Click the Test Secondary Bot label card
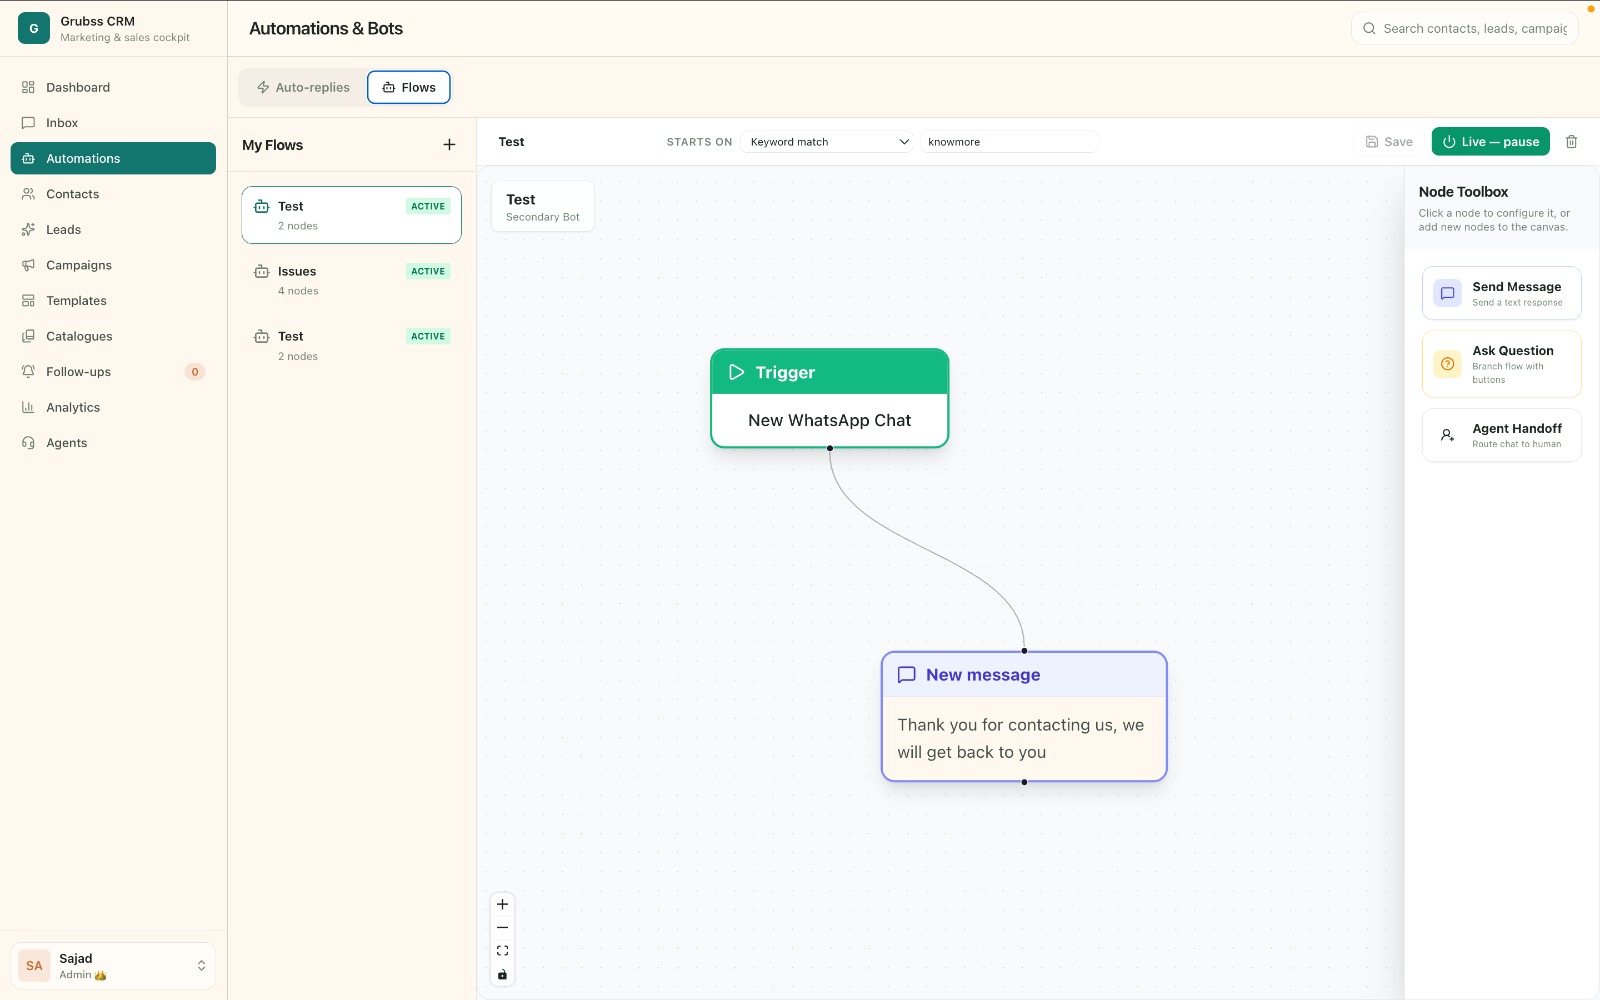1600x1000 pixels. pyautogui.click(x=543, y=206)
